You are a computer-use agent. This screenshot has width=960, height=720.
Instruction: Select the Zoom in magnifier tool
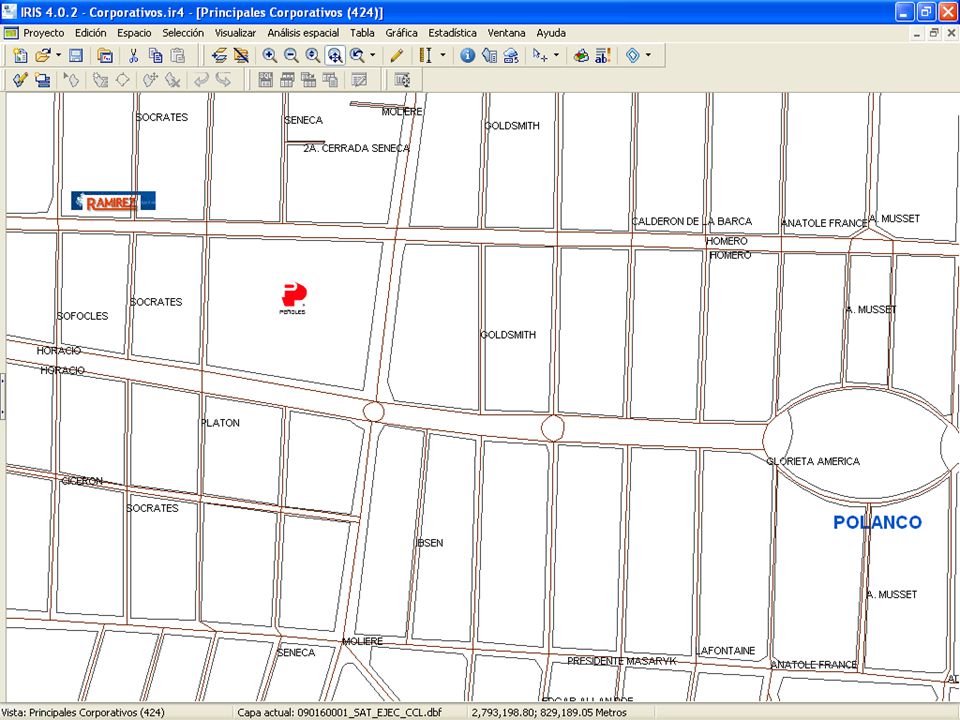pyautogui.click(x=269, y=56)
